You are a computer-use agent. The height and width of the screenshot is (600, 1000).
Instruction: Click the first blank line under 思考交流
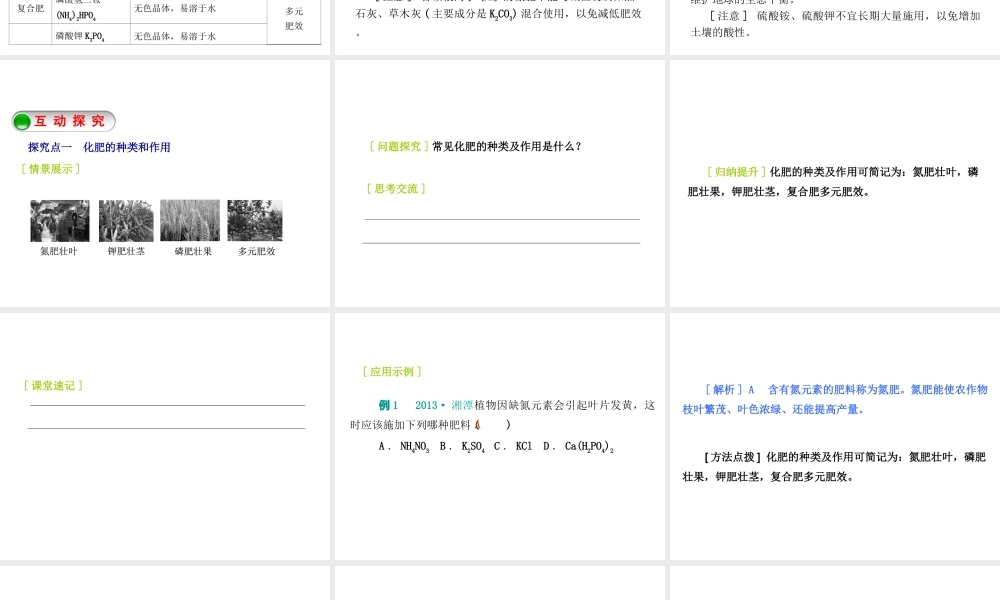[x=503, y=219]
